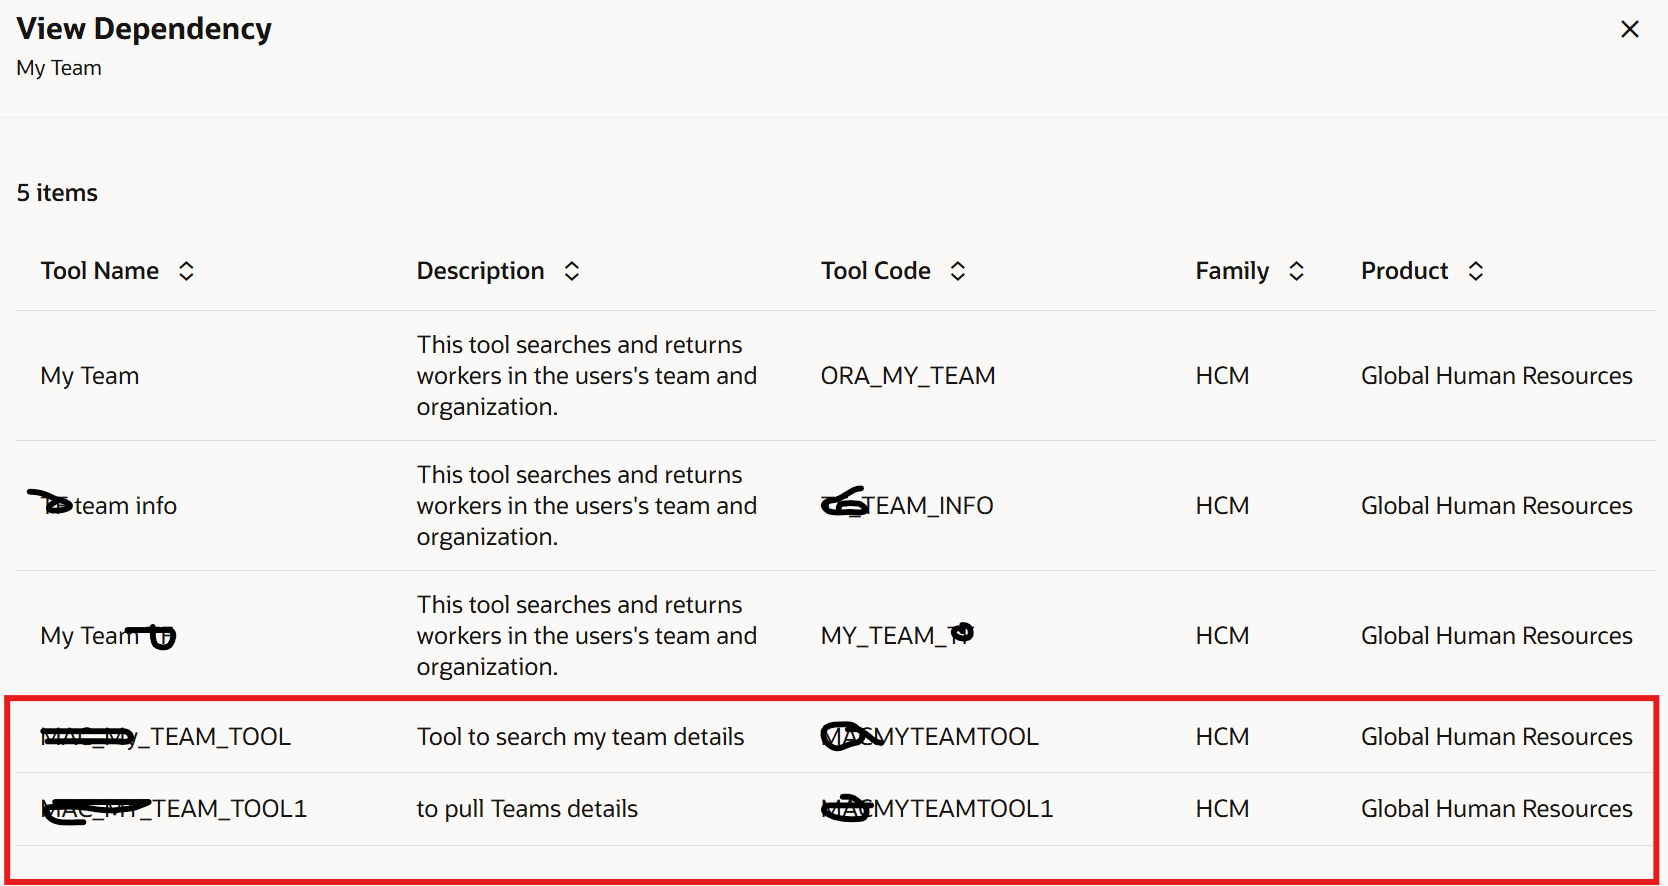The image size is (1668, 886).
Task: Click description text in ORA_MY_TEAM row
Action: 587,376
